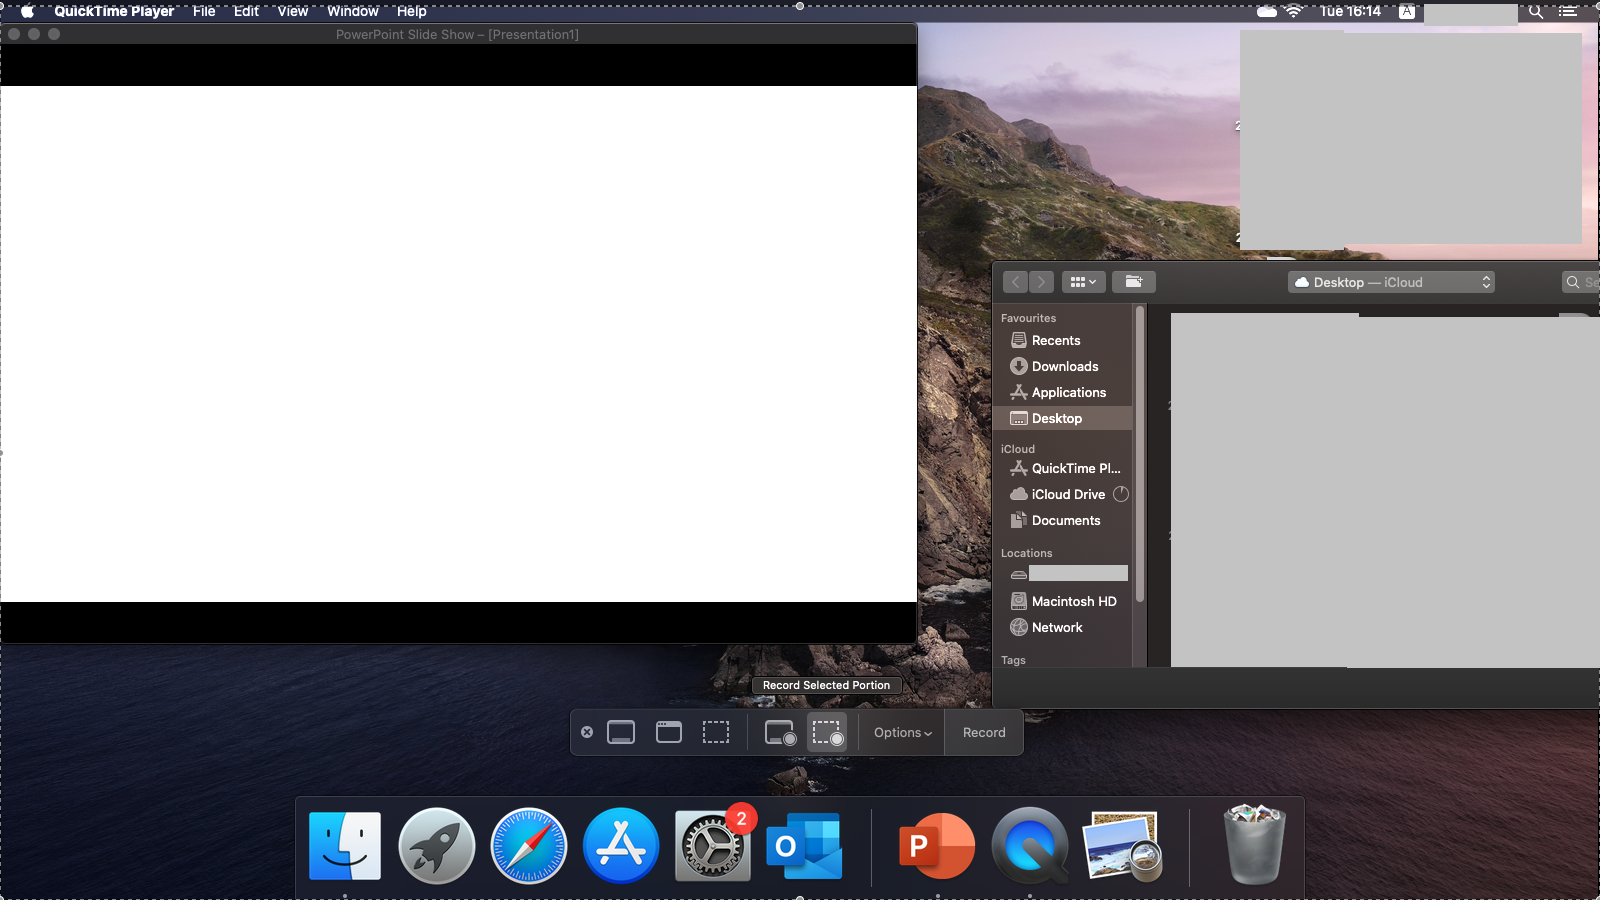
Task: Select Capture Entire Screen icon
Action: 621,732
